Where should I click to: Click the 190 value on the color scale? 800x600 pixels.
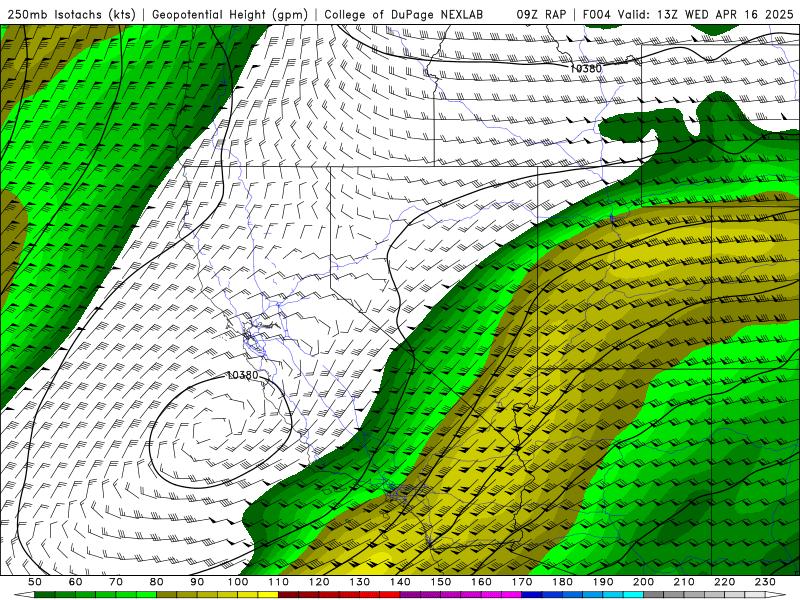pyautogui.click(x=603, y=582)
